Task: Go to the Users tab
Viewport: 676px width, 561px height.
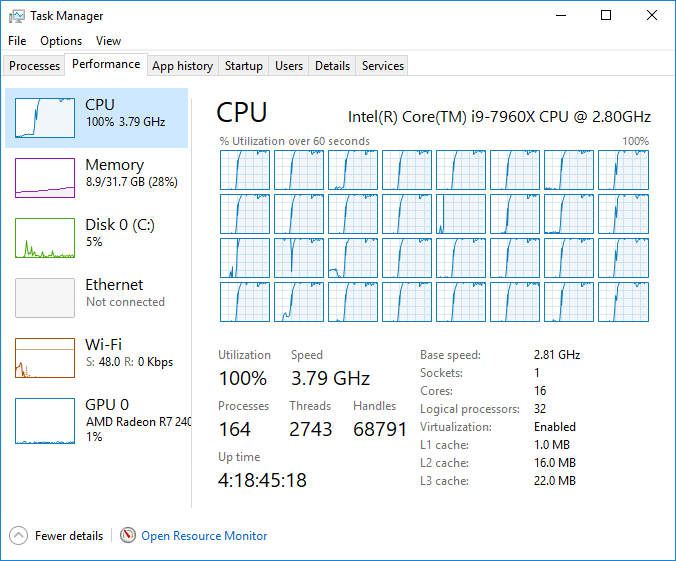Action: point(289,66)
